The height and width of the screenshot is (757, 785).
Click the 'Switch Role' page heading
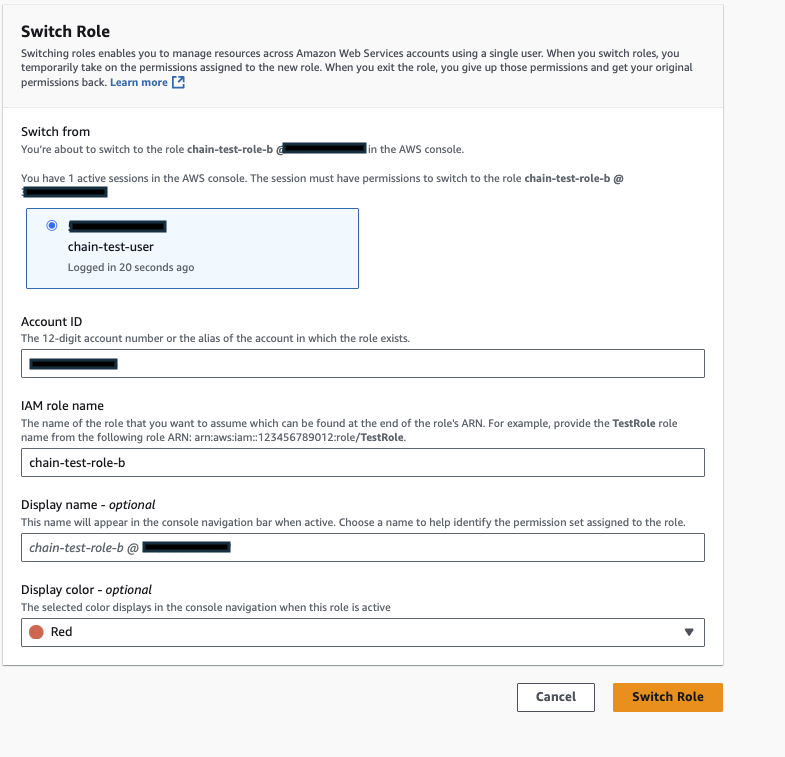point(65,31)
